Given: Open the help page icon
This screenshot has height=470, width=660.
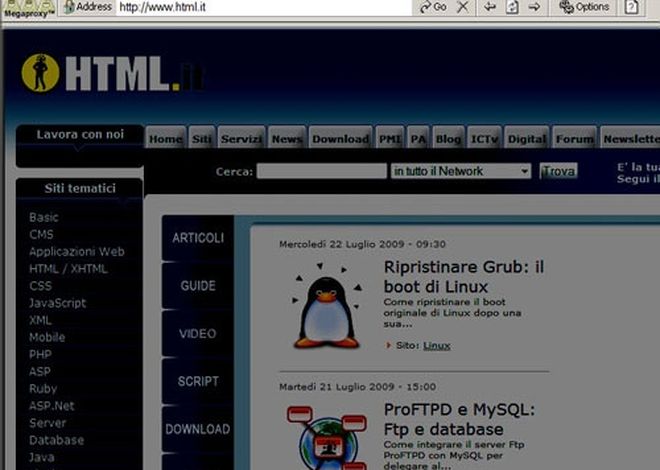Looking at the screenshot, I should (x=631, y=7).
